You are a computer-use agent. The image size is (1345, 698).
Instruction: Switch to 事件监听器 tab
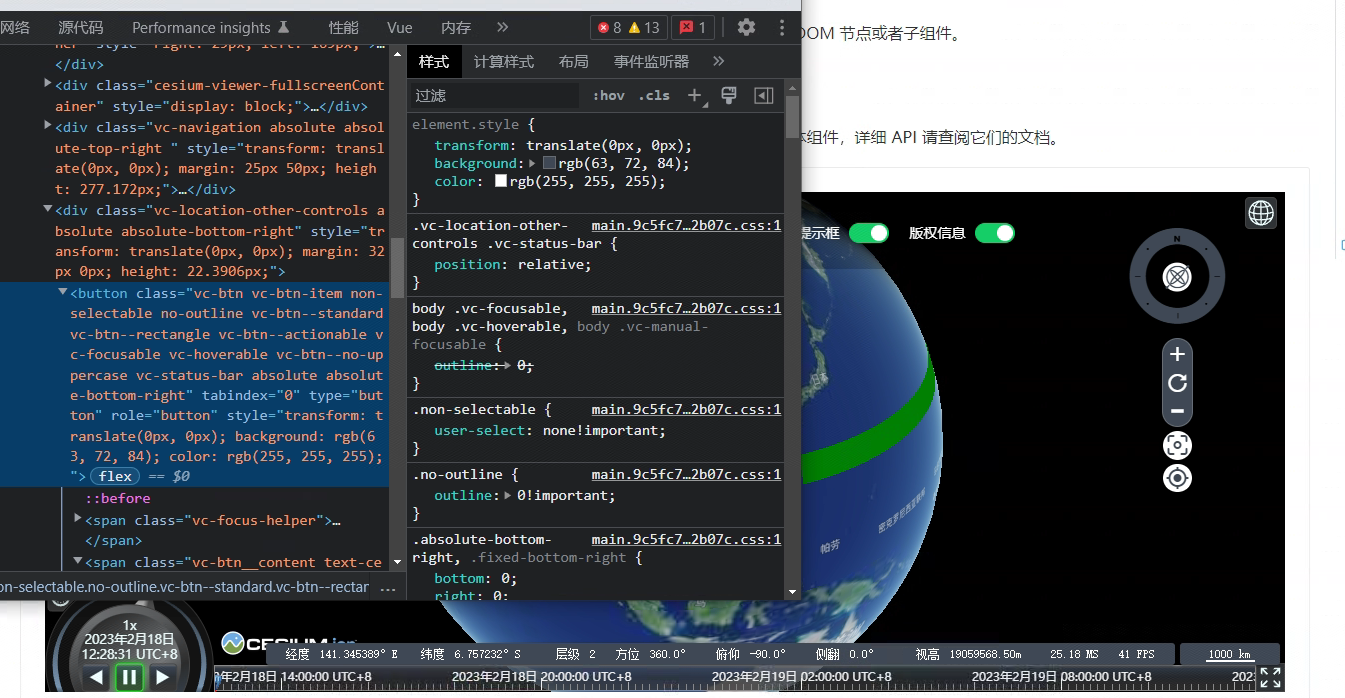pos(652,61)
